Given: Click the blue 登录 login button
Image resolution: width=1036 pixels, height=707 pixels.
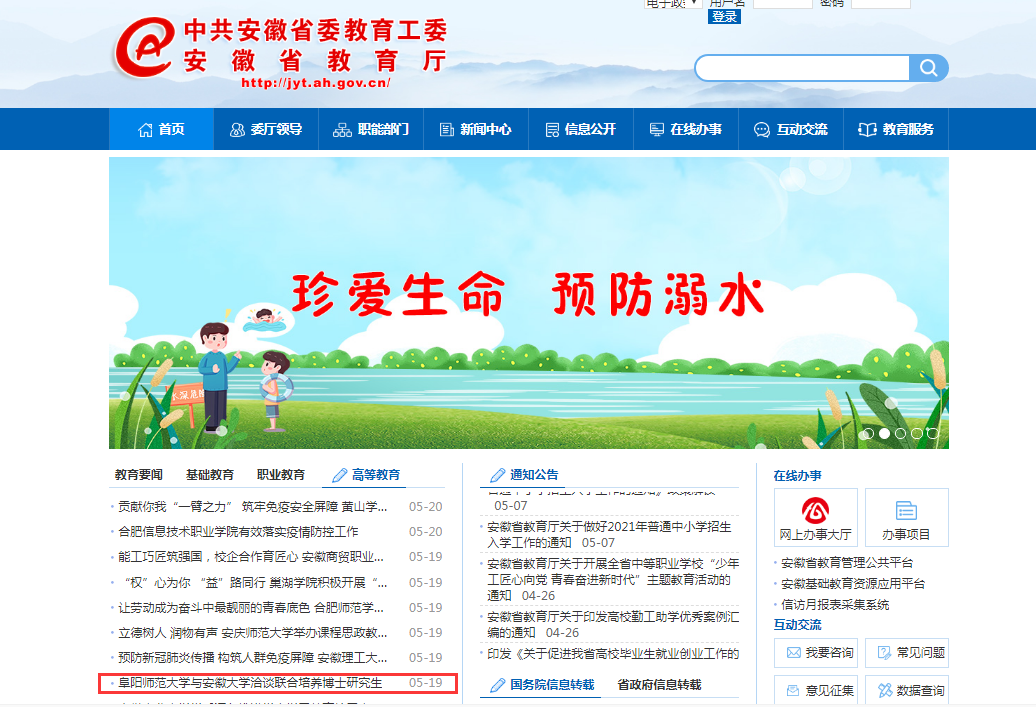Looking at the screenshot, I should tap(724, 17).
